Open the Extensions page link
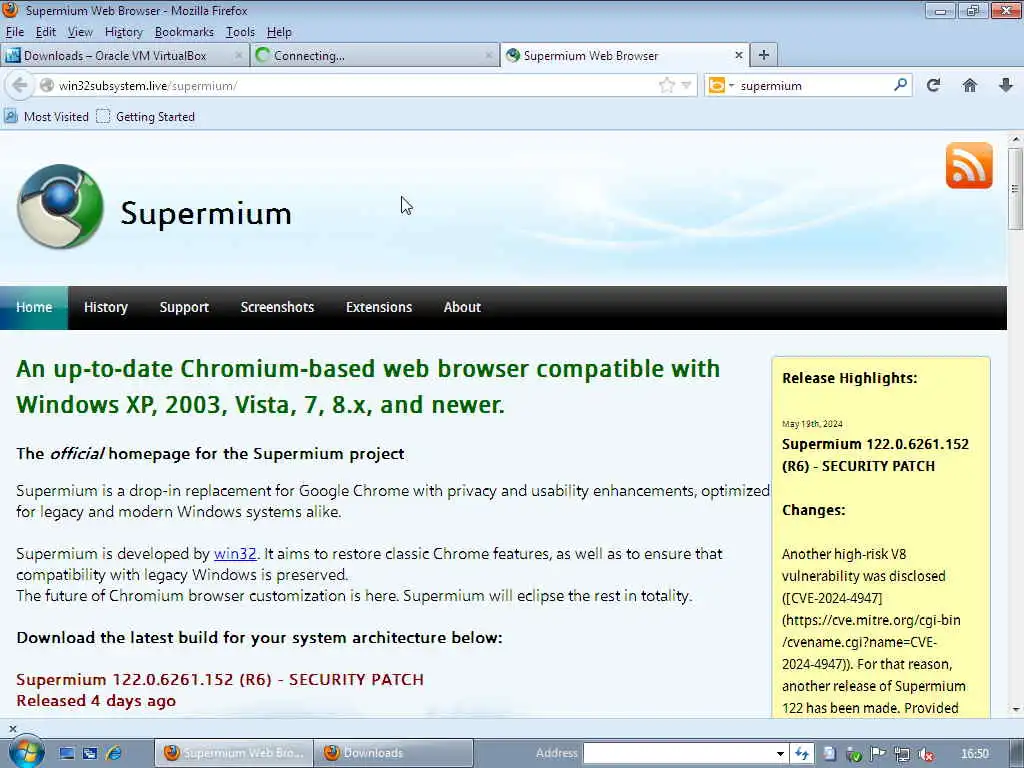The image size is (1024, 768). (379, 308)
